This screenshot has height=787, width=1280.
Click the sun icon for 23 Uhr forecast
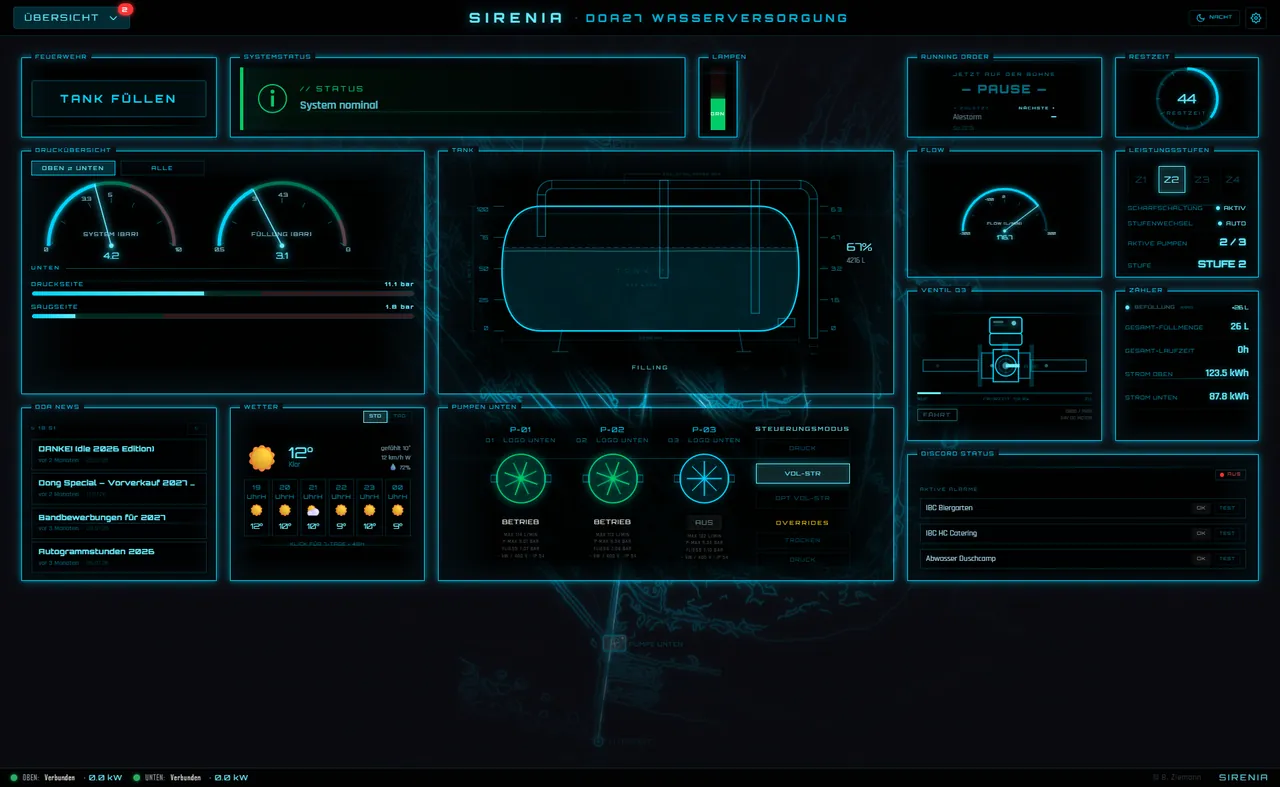pyautogui.click(x=369, y=510)
